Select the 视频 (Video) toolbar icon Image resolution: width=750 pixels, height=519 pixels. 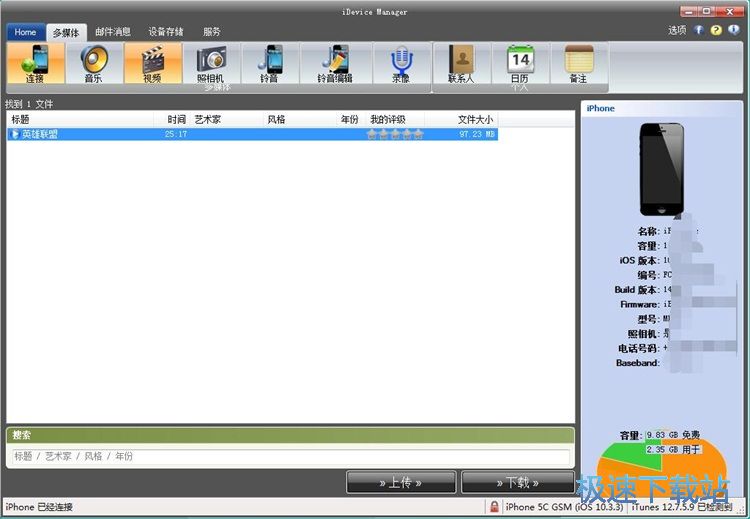pyautogui.click(x=153, y=64)
